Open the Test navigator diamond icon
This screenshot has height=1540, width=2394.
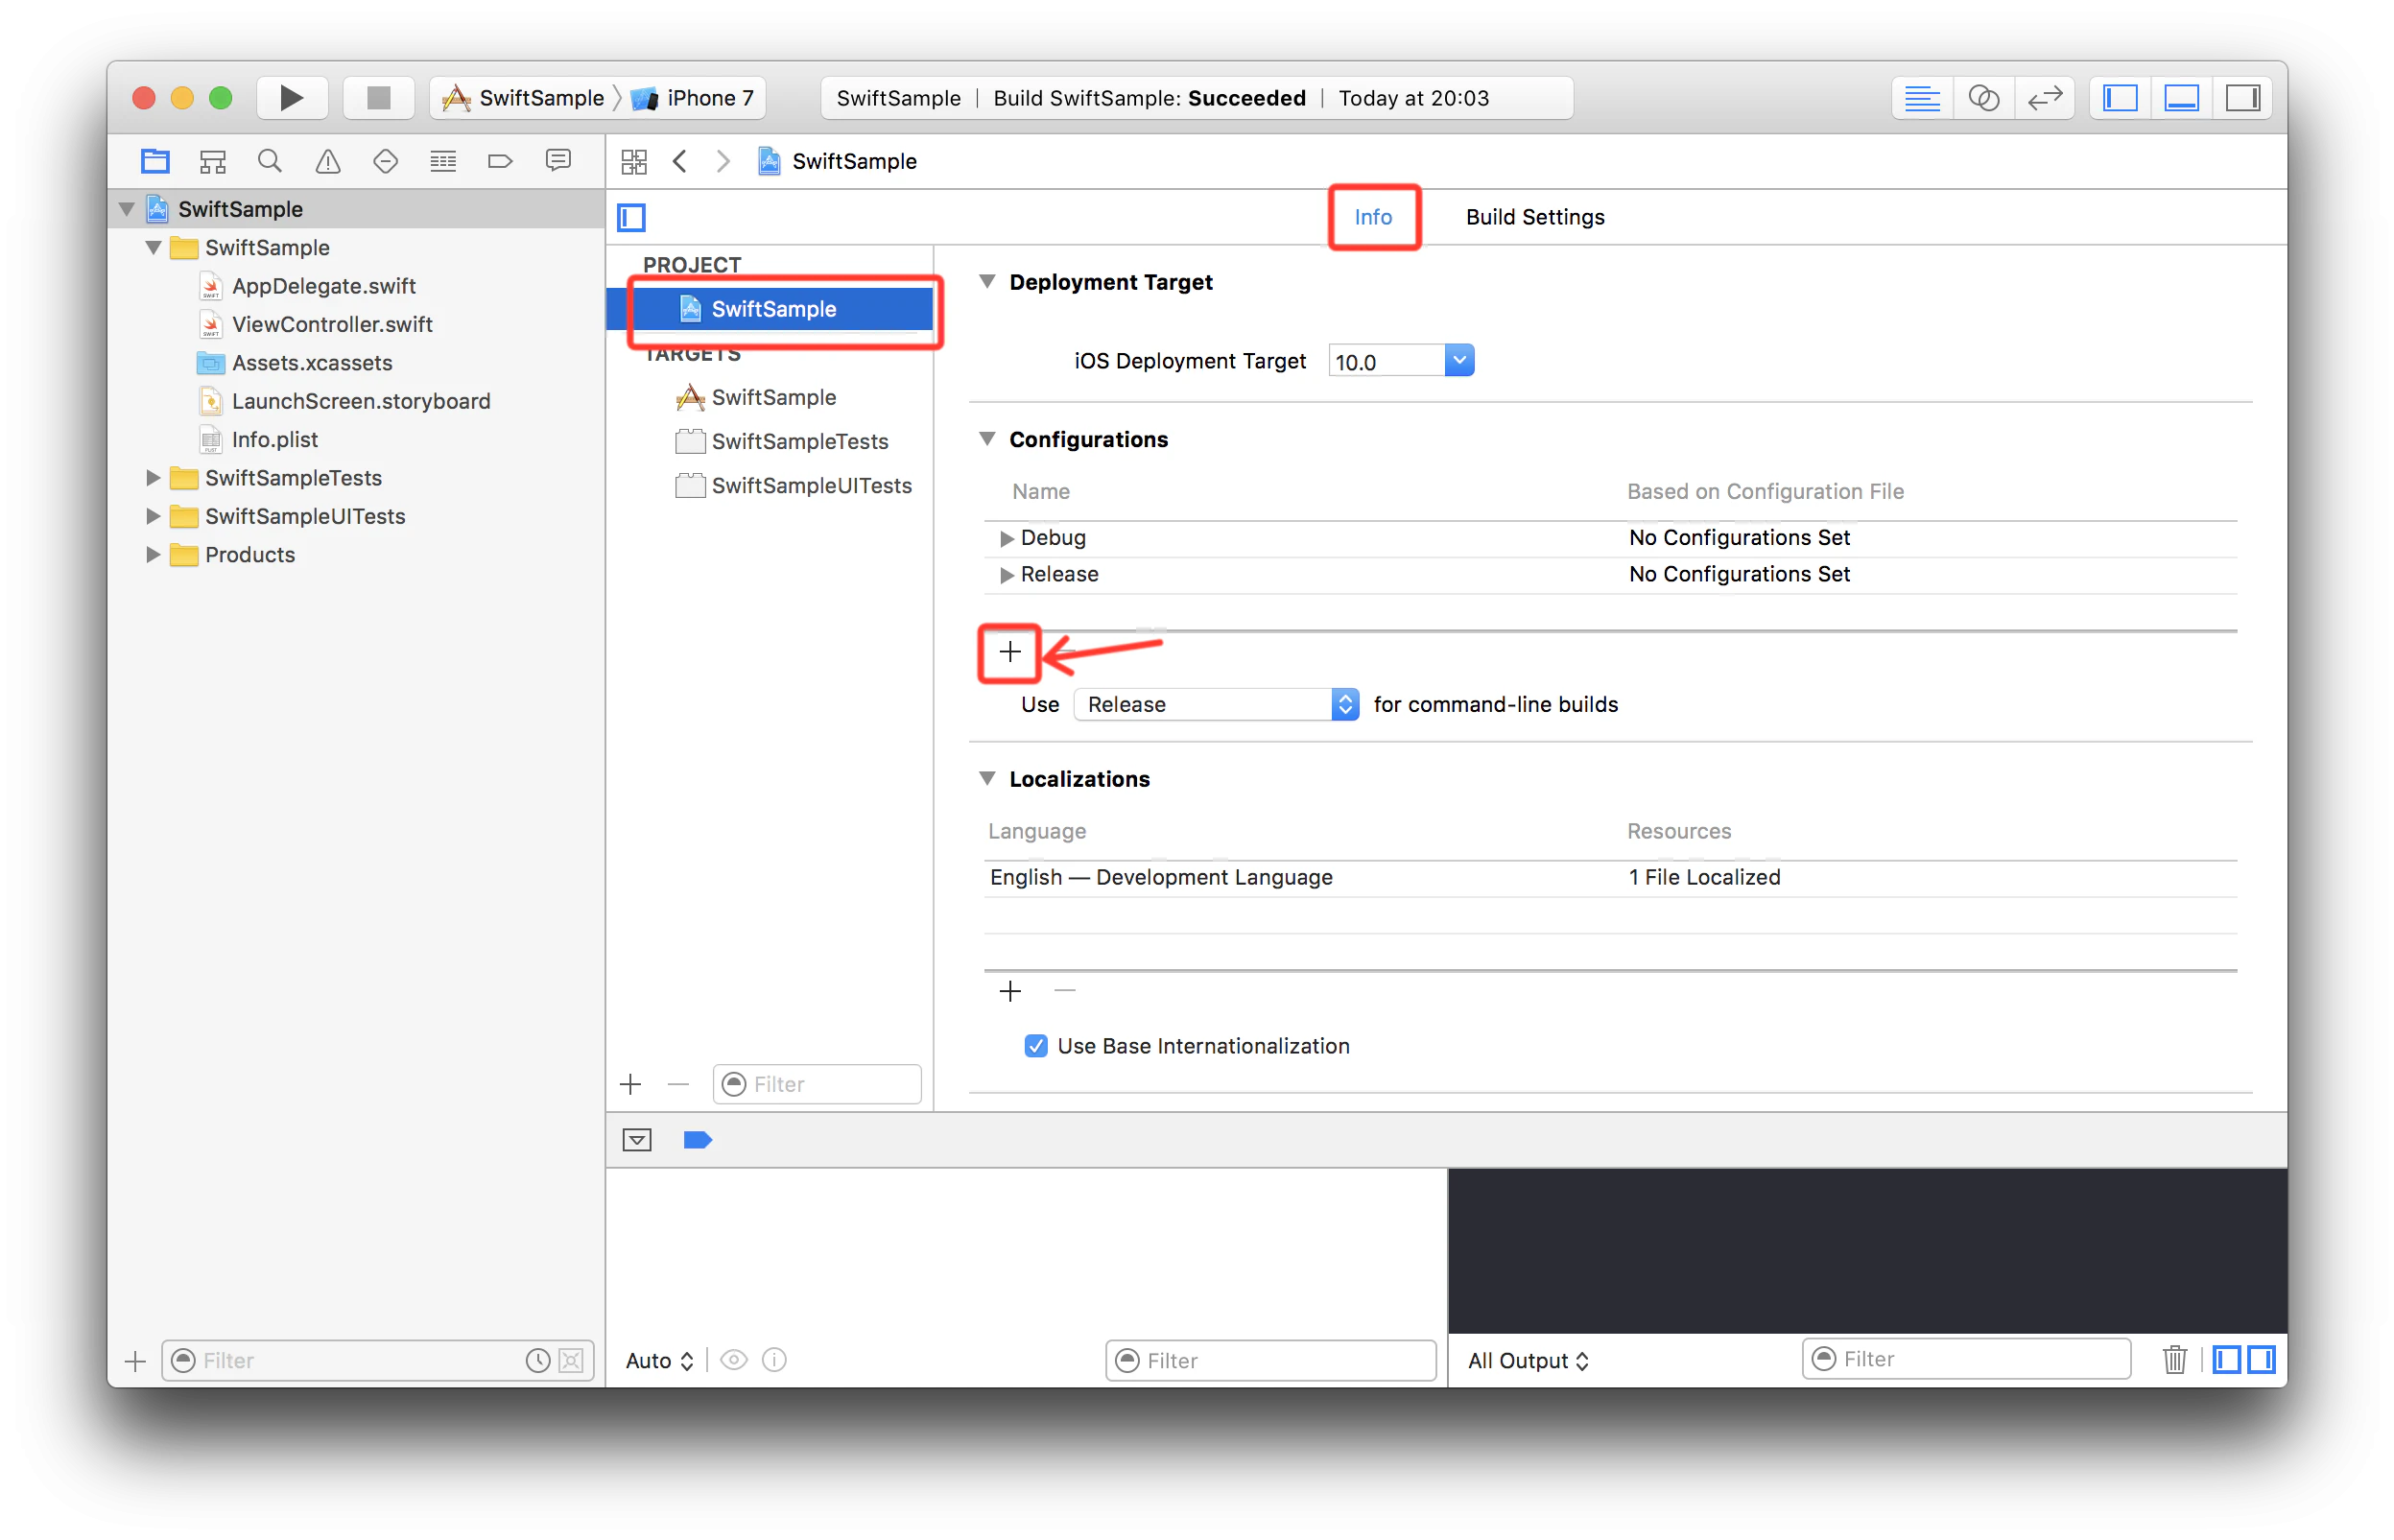pyautogui.click(x=385, y=161)
